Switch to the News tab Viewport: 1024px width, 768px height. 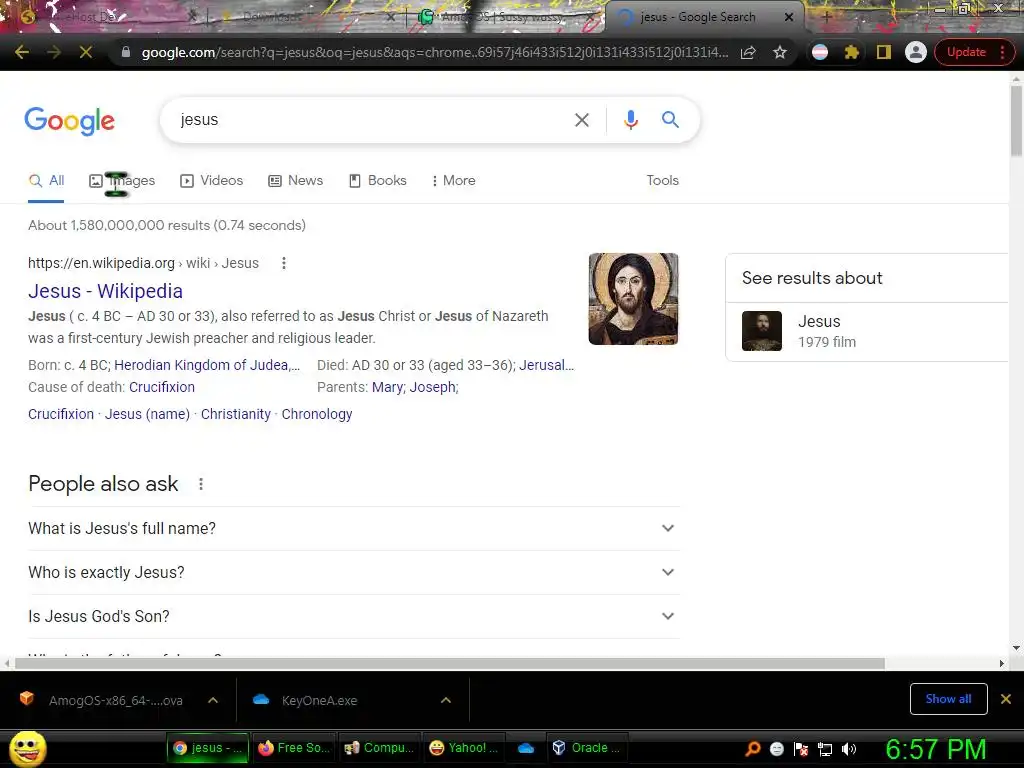pos(296,181)
